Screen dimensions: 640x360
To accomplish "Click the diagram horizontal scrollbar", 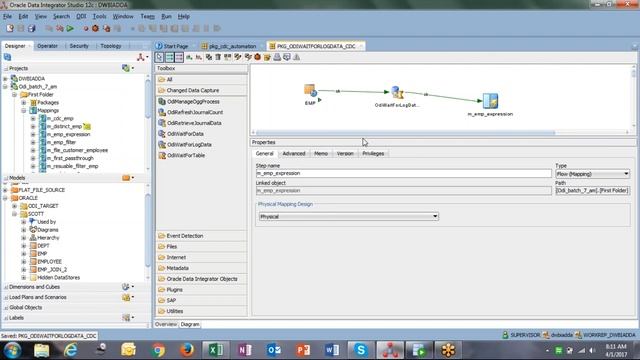I will (x=405, y=133).
